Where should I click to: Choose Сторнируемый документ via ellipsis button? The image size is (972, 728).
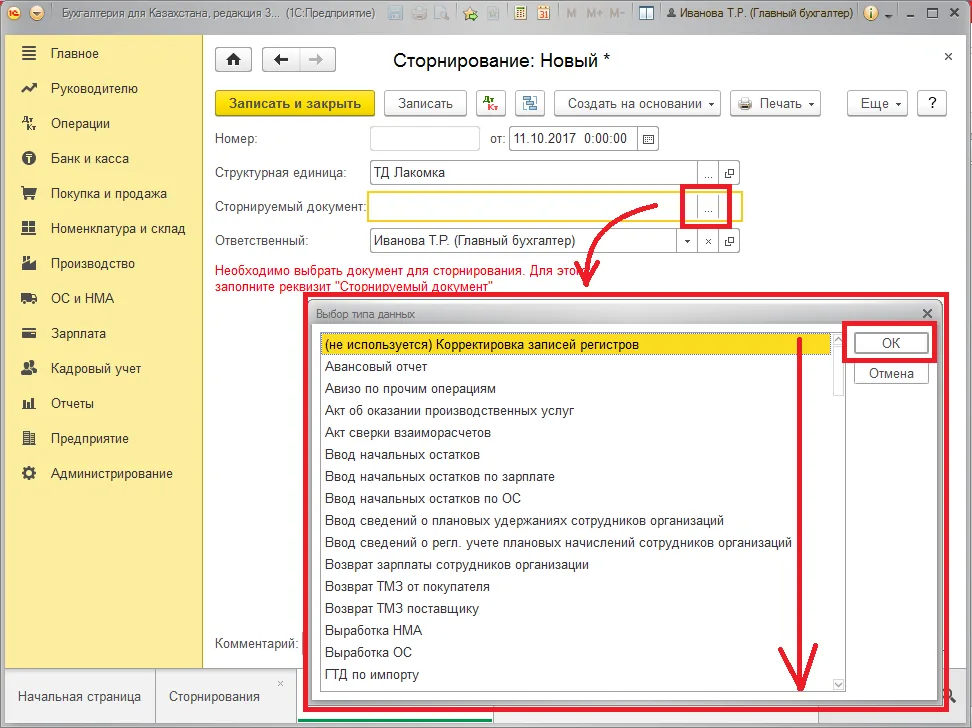click(708, 207)
